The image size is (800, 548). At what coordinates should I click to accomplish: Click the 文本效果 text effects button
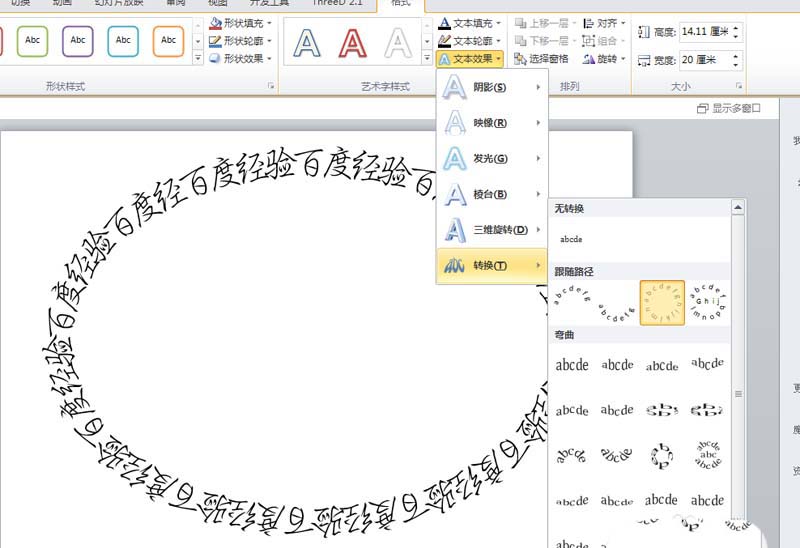pos(470,59)
